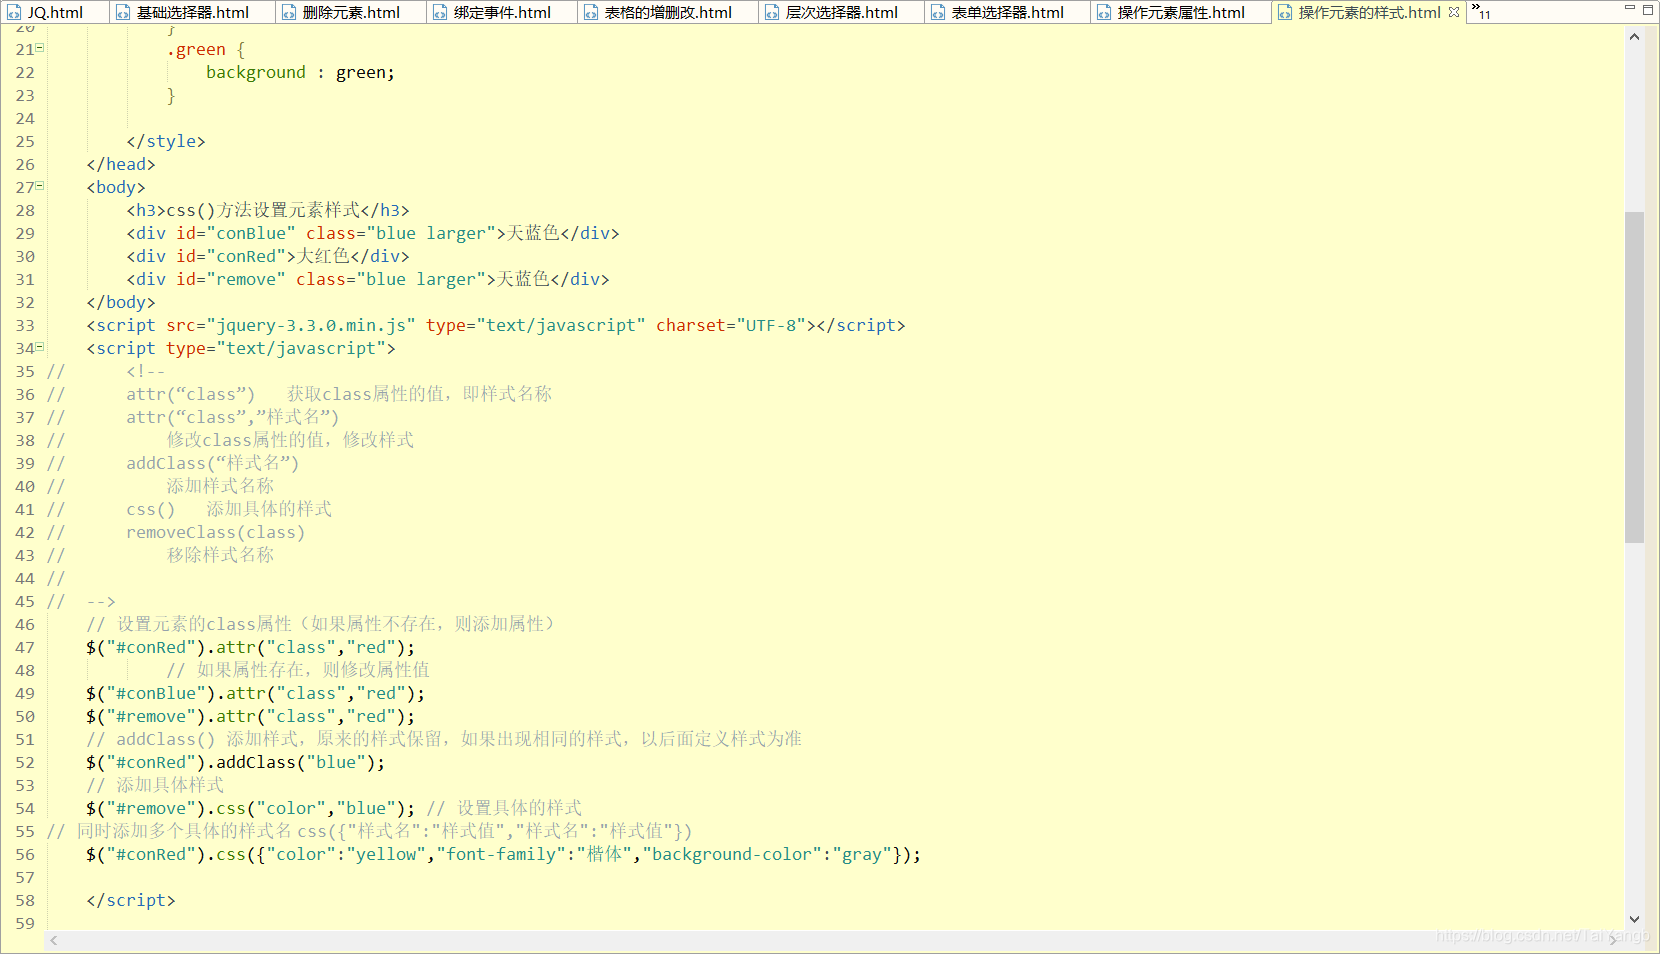Click the "background-color":"gray" code text
The image size is (1660, 954).
point(768,854)
